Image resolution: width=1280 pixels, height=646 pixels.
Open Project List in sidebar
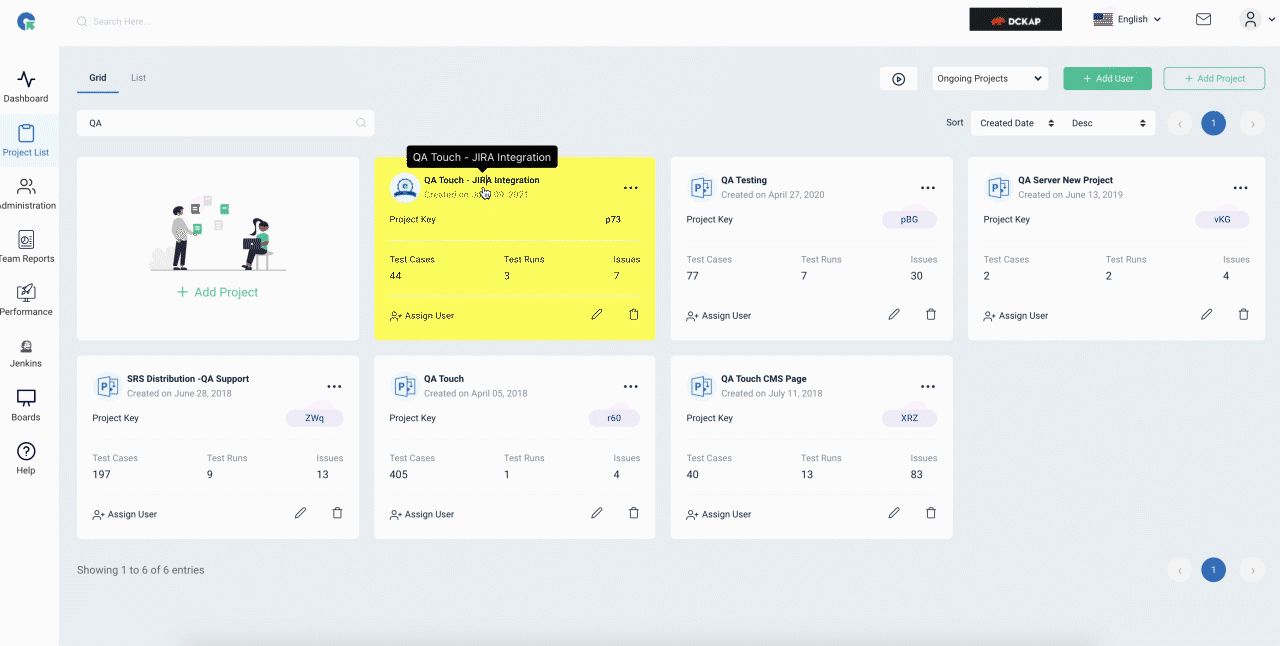26,141
